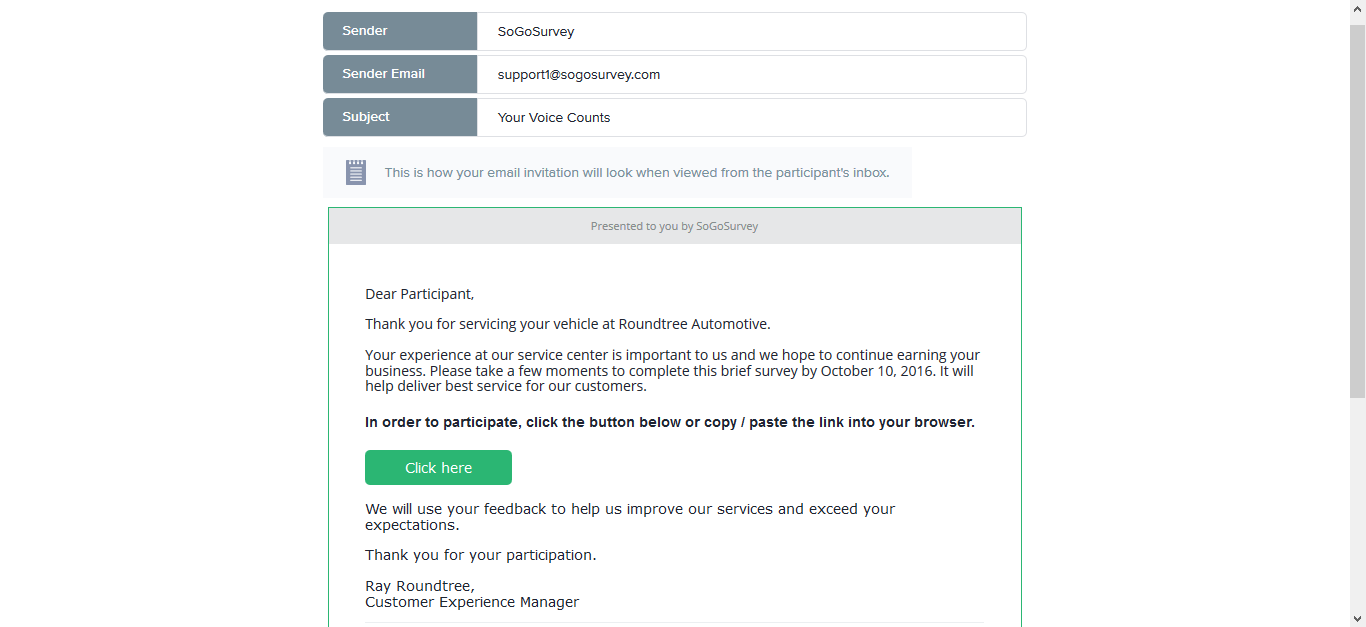Click the "Customer Experience Manager" title line

click(x=472, y=602)
